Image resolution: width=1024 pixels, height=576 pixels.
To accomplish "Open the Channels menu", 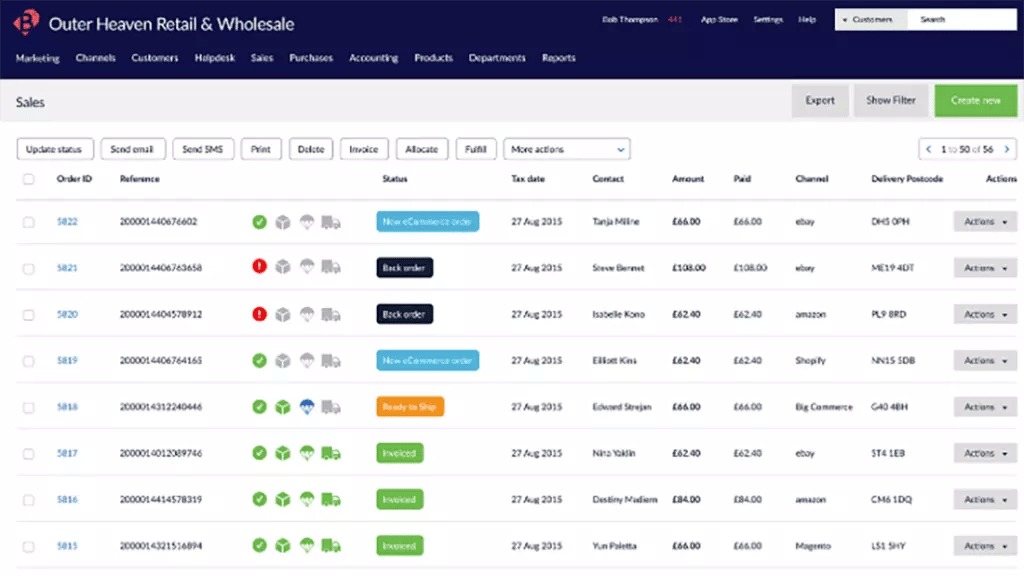I will point(95,58).
